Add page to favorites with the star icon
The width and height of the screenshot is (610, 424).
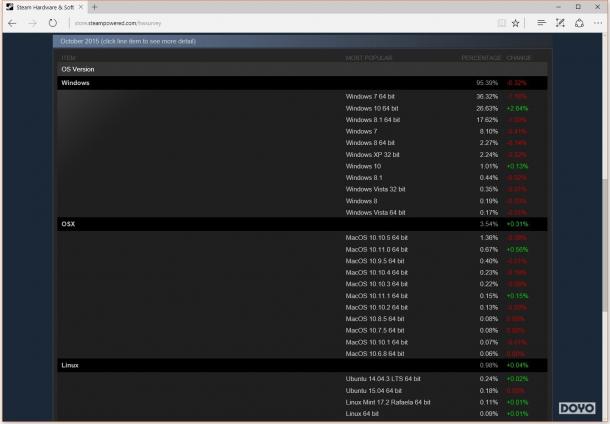(x=515, y=23)
